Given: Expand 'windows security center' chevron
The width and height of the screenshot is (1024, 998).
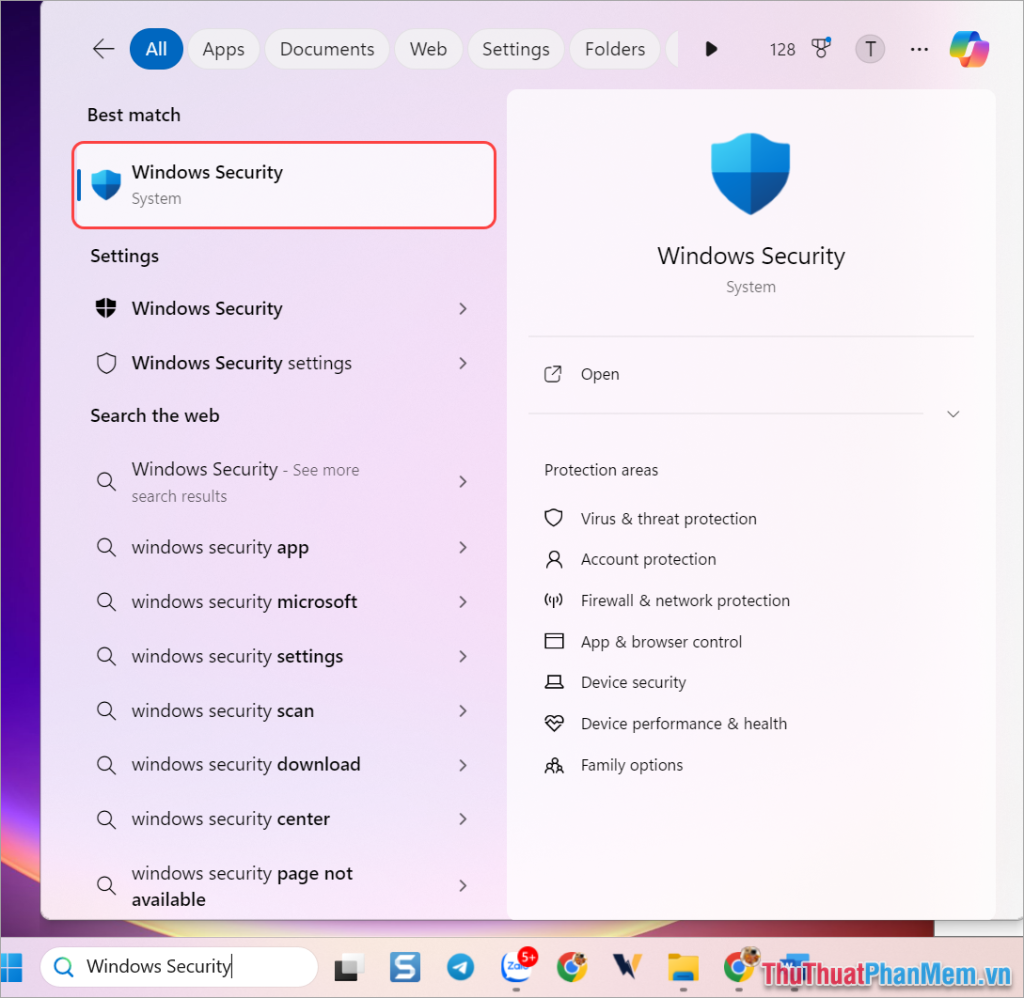Looking at the screenshot, I should coord(462,819).
